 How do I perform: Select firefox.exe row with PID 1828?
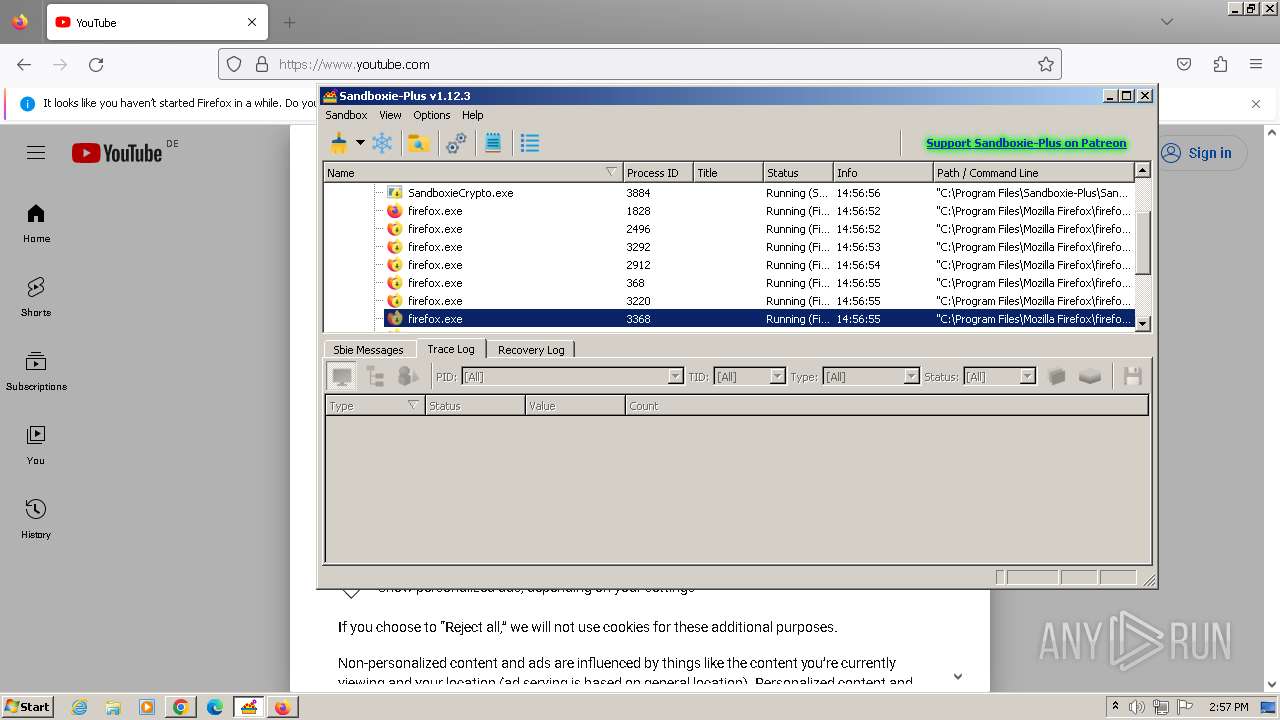731,211
